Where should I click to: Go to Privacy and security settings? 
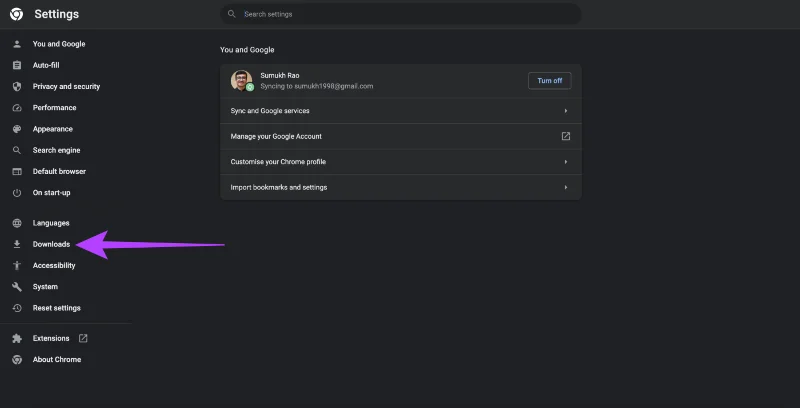pos(66,87)
